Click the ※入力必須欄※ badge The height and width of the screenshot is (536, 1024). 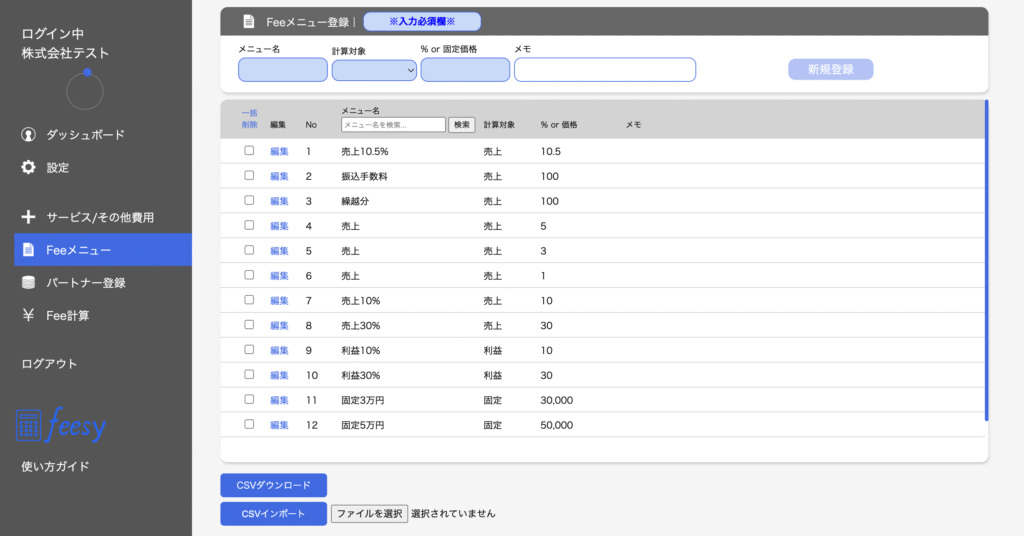point(422,22)
